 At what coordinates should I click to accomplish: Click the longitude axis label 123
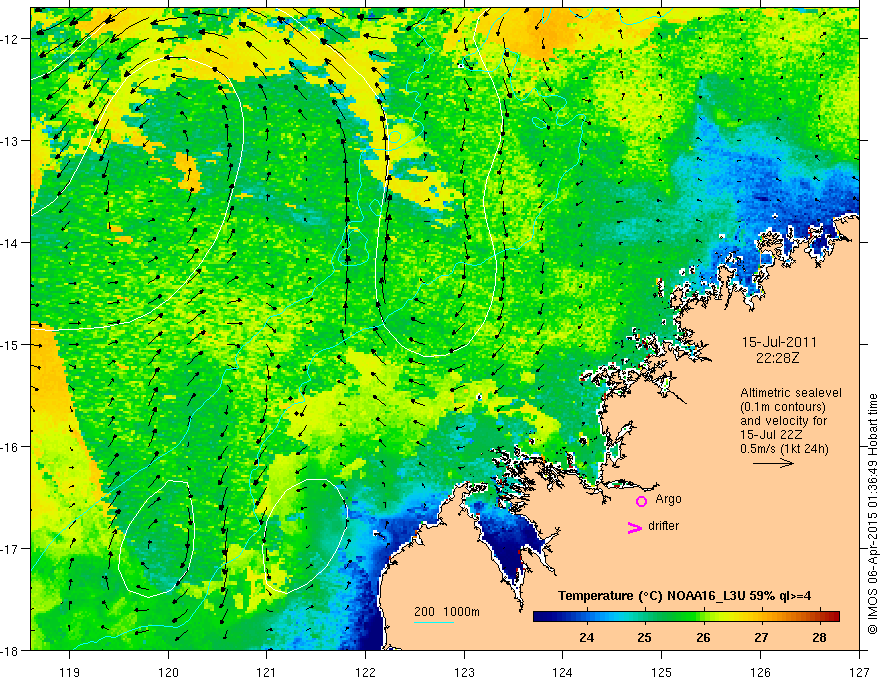point(464,672)
